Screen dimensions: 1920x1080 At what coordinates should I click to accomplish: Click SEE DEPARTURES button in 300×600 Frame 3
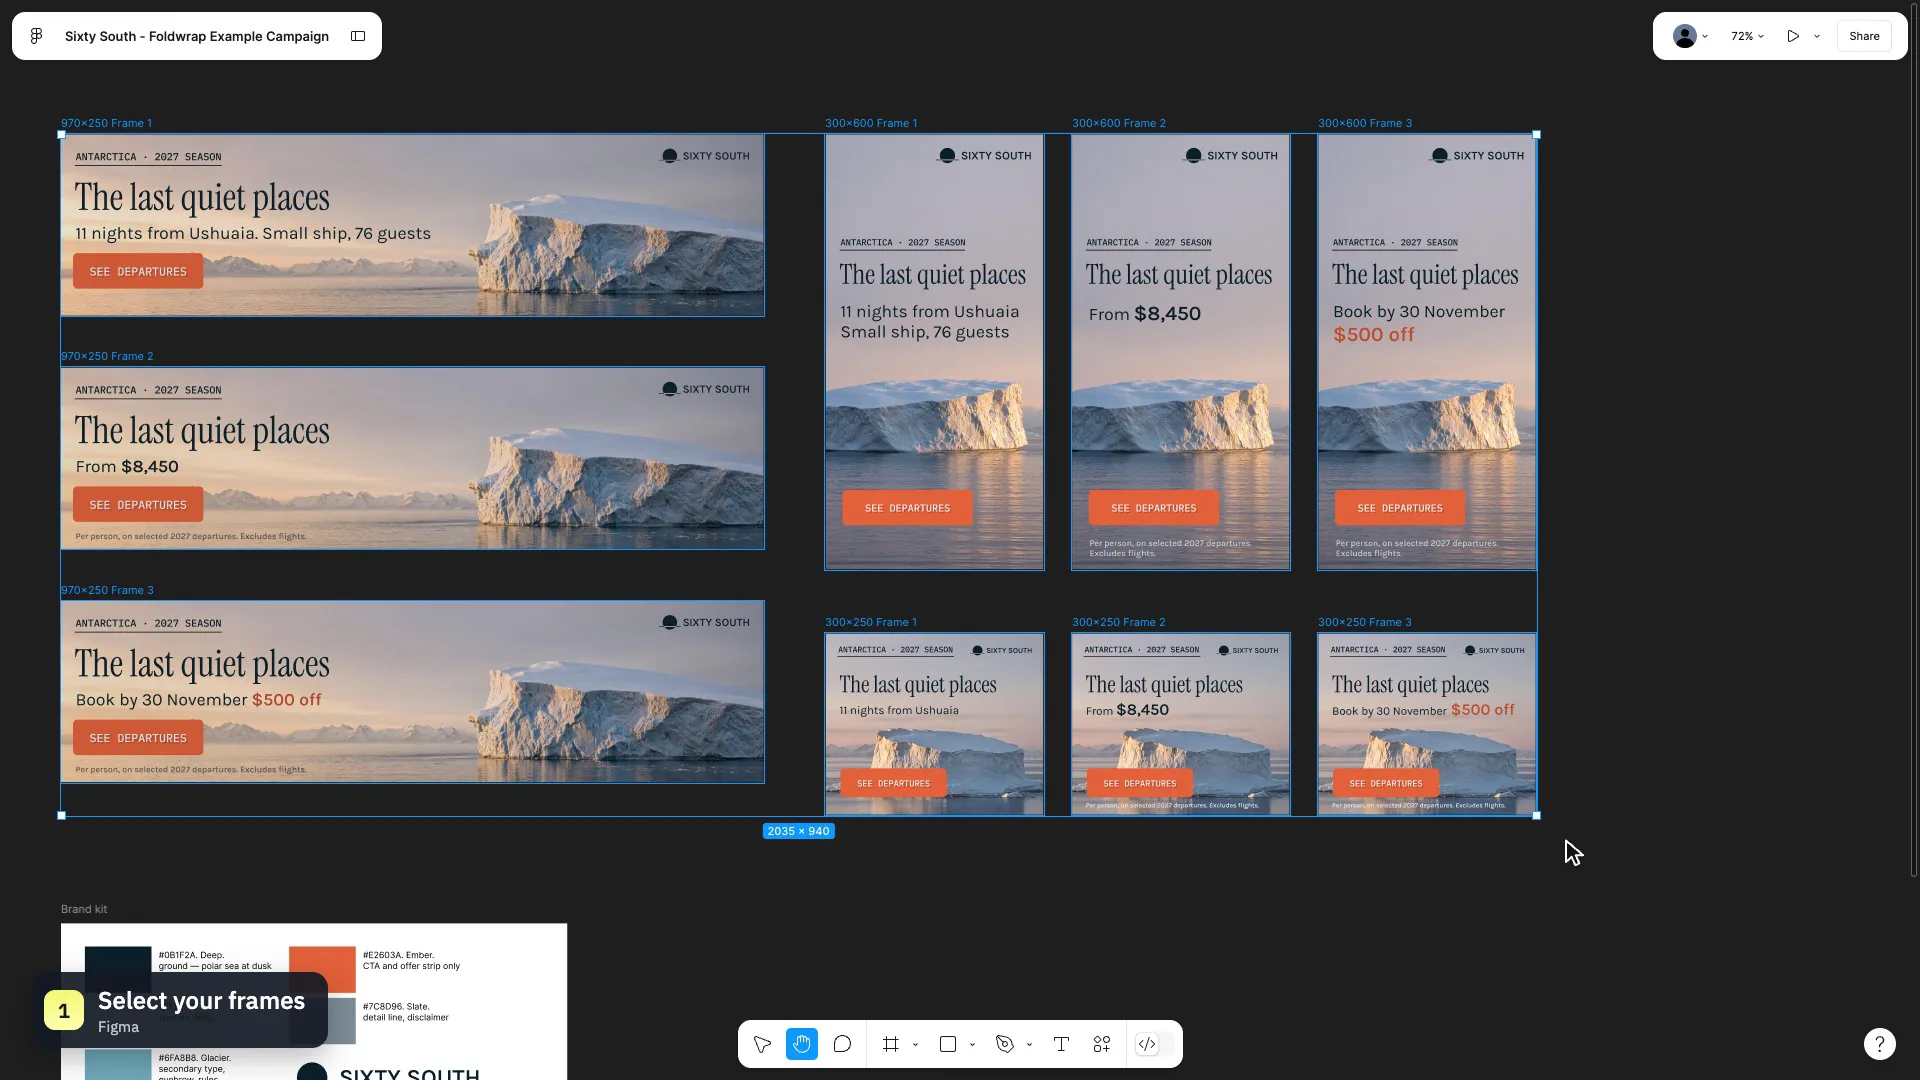(x=1400, y=508)
